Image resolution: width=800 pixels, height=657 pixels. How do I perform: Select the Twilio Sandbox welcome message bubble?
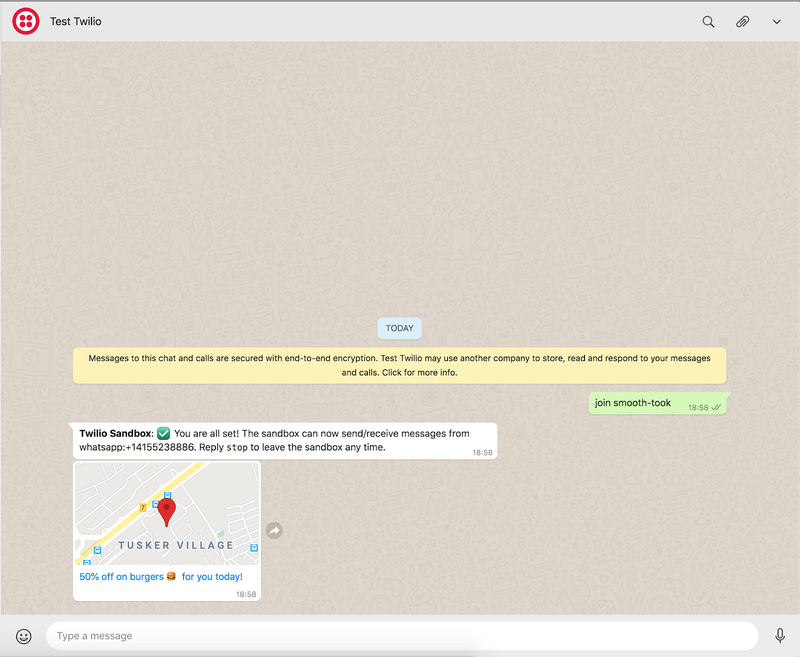pyautogui.click(x=285, y=440)
